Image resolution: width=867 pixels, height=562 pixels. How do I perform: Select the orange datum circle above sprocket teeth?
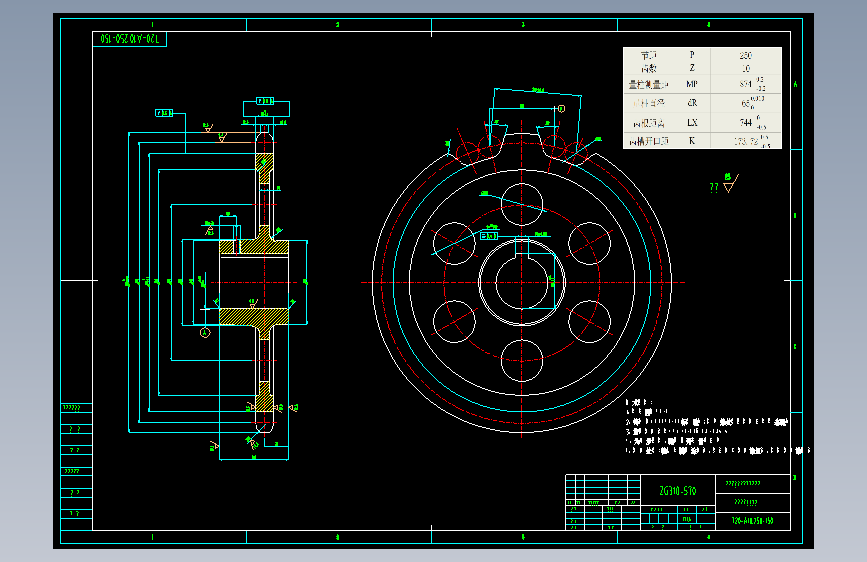coord(561,108)
